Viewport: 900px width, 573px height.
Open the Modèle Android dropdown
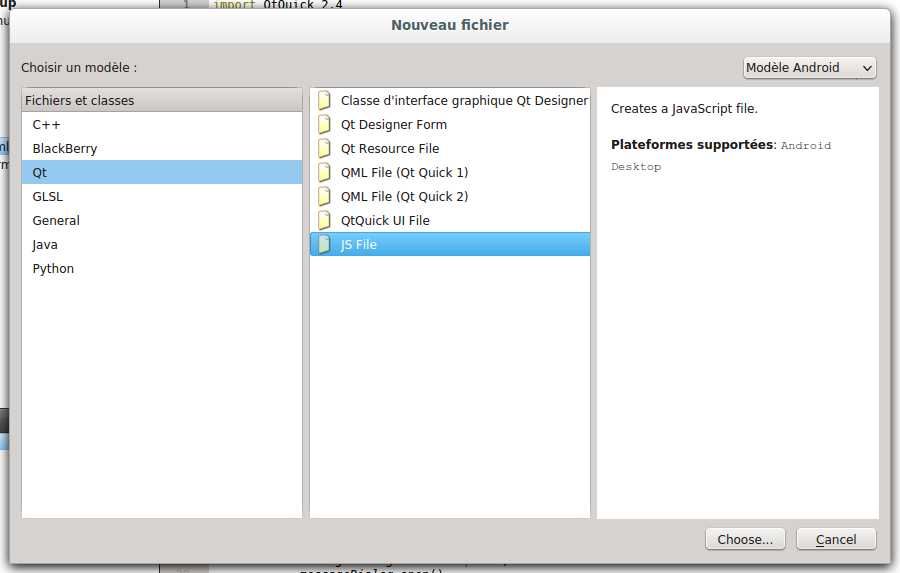pos(809,68)
